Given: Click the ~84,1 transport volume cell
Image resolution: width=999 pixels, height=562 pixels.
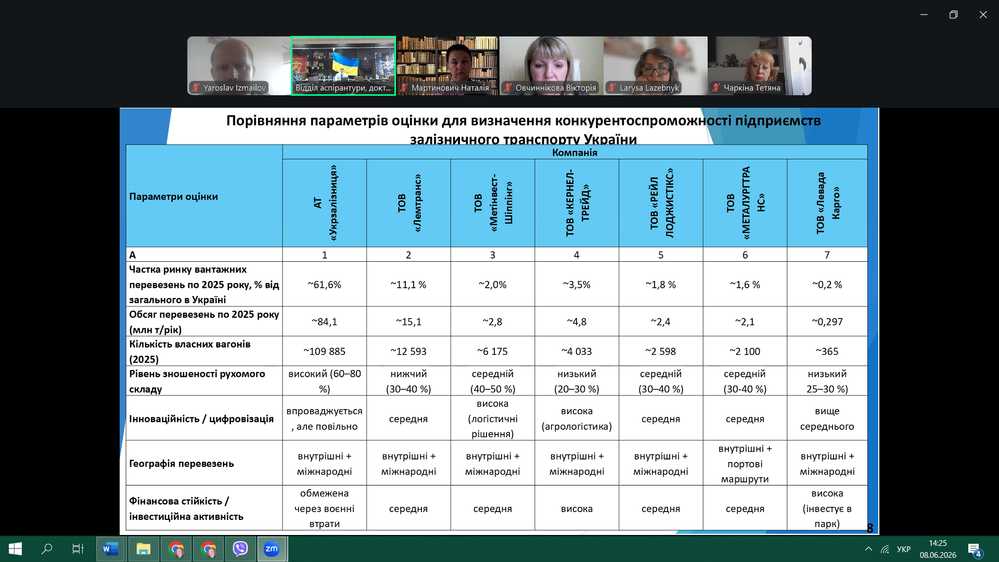Looking at the screenshot, I should (x=324, y=322).
